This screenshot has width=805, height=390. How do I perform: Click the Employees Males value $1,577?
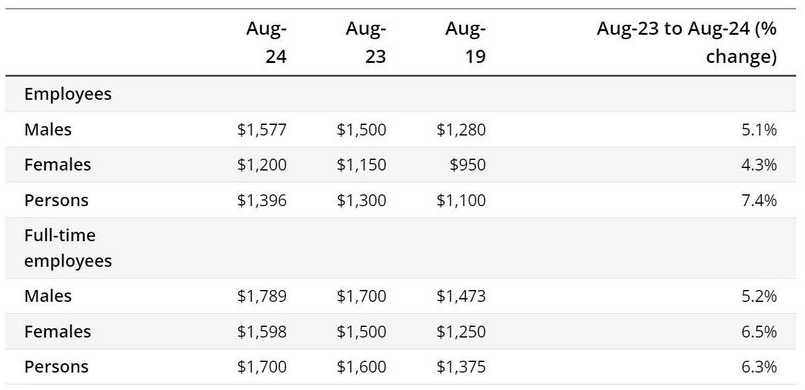(262, 130)
